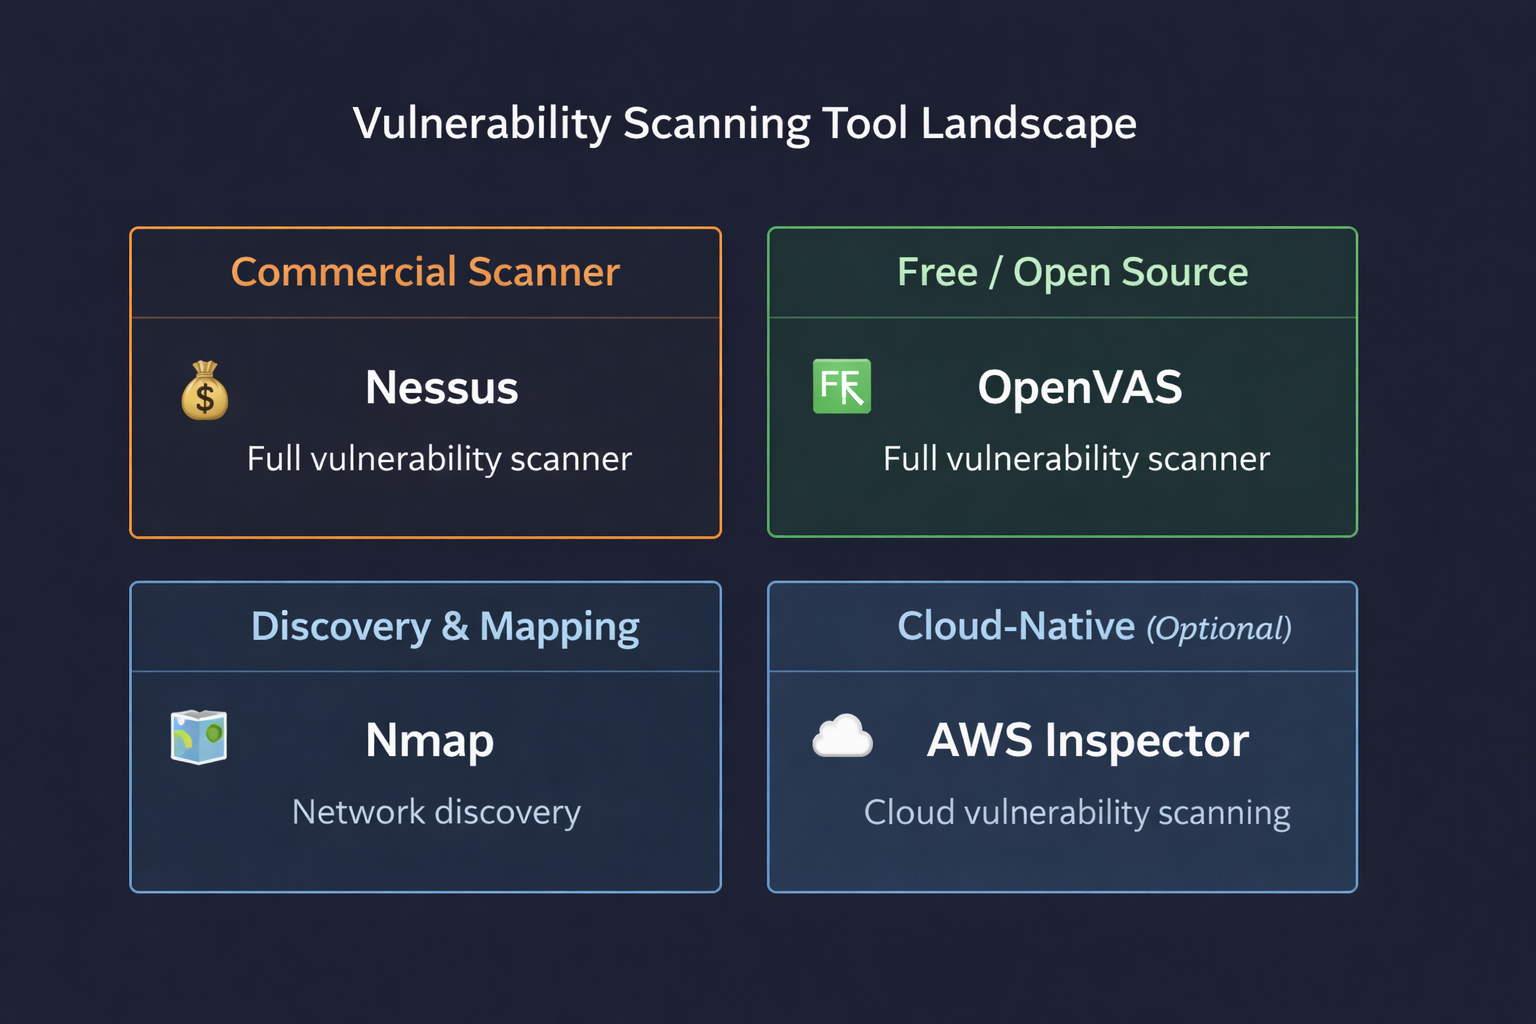Click the word 'Free' in green header
1536x1024 pixels.
pos(937,272)
